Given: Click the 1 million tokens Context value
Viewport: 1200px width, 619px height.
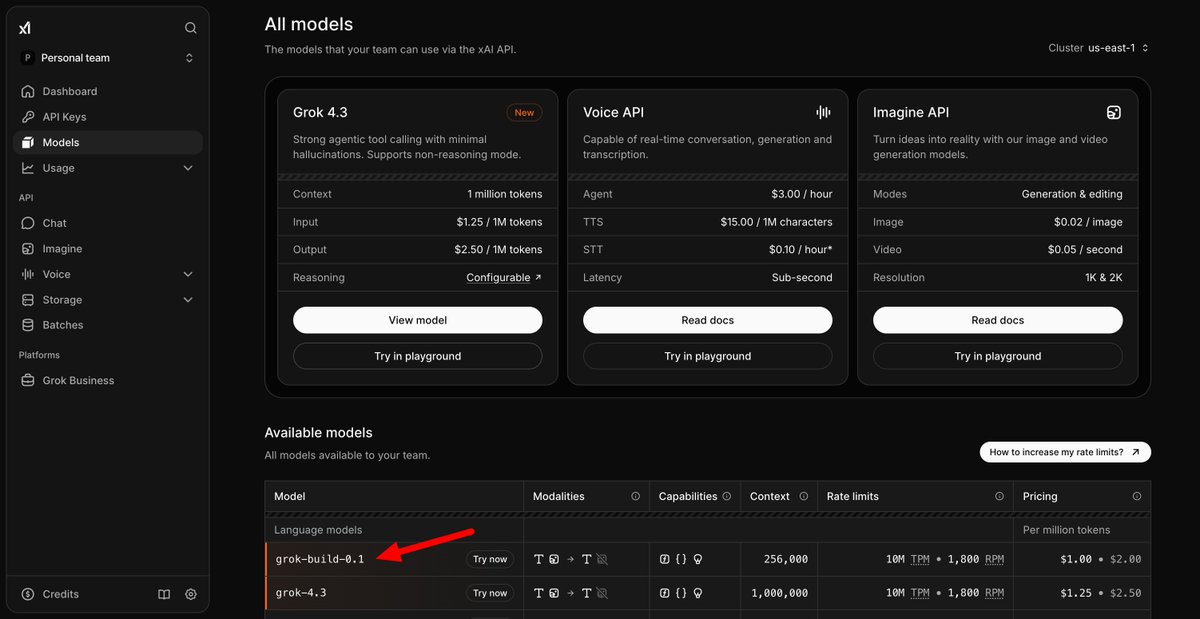Looking at the screenshot, I should (505, 194).
